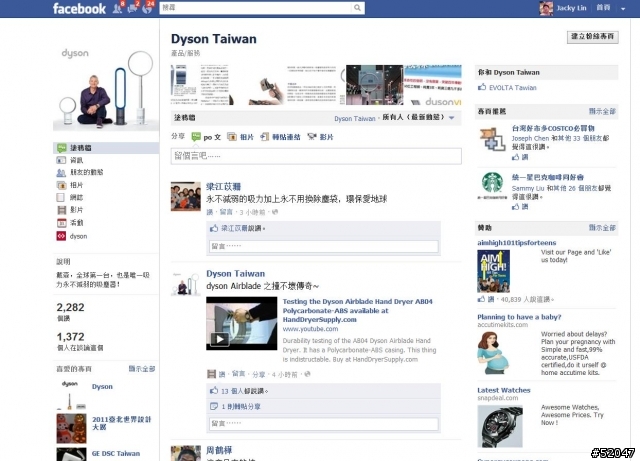
Task: Open Latest Watches ad link
Action: pos(504,390)
